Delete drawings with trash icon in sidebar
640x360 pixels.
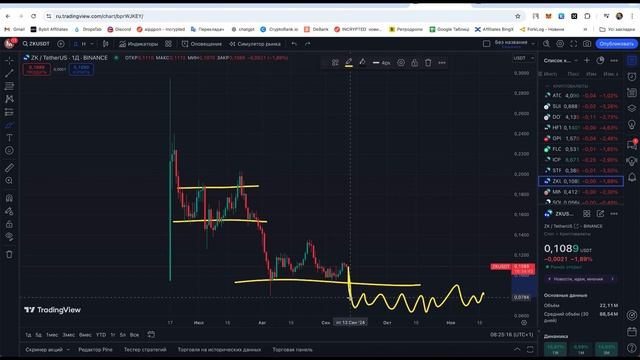coord(9,255)
